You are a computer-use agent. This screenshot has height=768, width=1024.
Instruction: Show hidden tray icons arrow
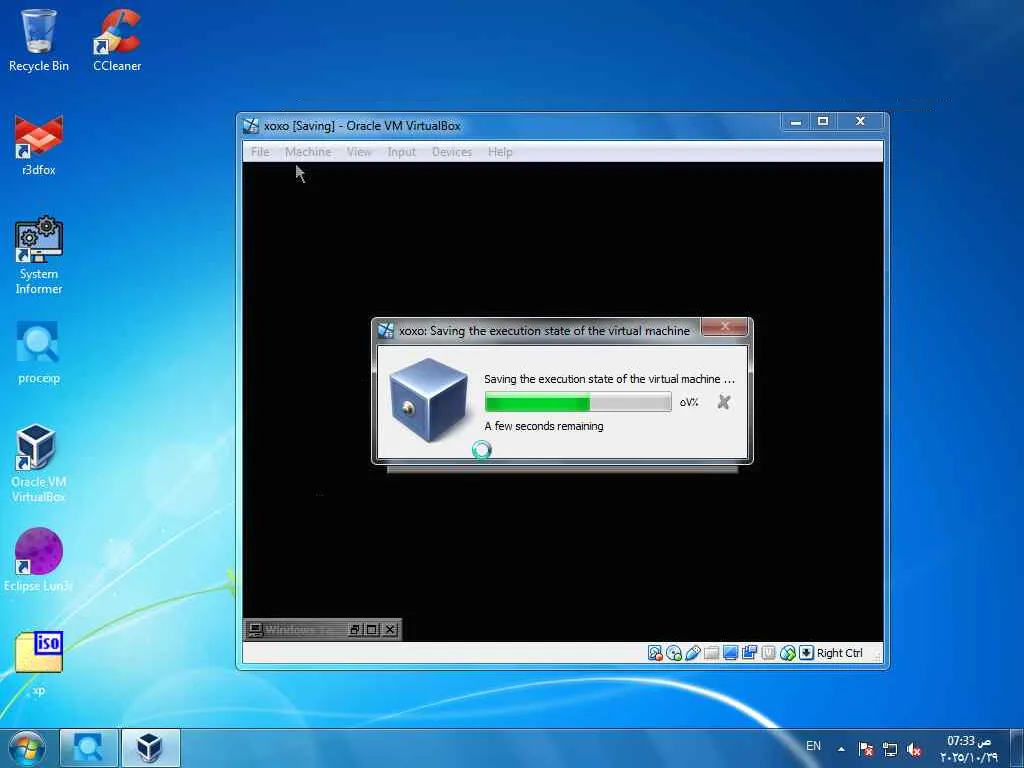(841, 749)
